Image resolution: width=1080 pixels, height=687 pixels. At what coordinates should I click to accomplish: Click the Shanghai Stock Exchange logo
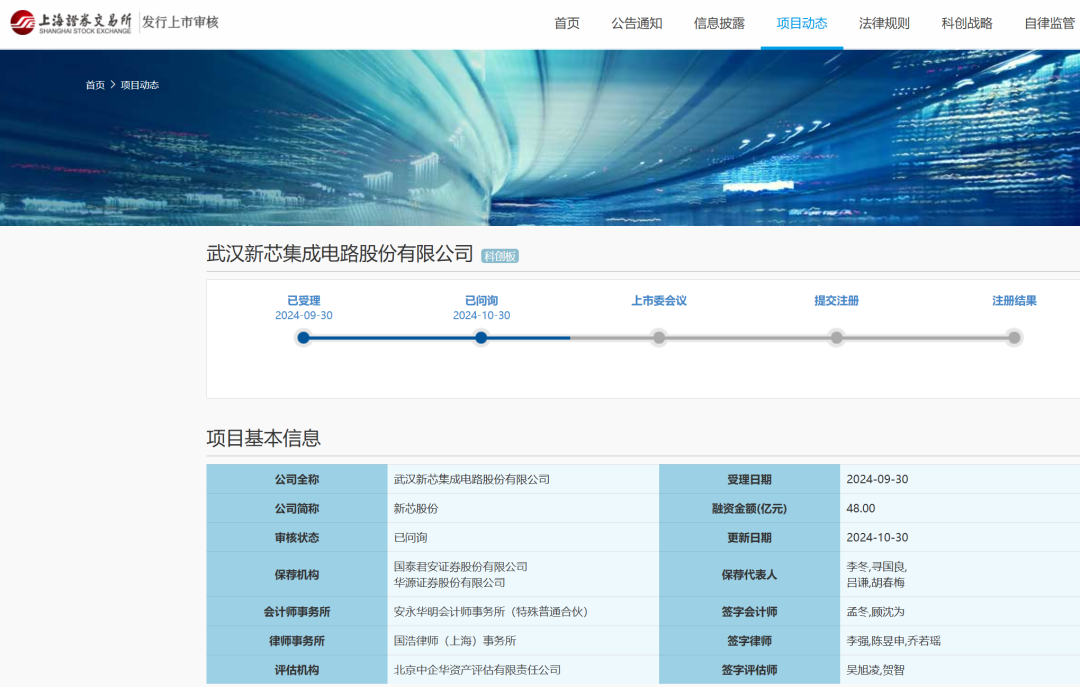pos(70,23)
